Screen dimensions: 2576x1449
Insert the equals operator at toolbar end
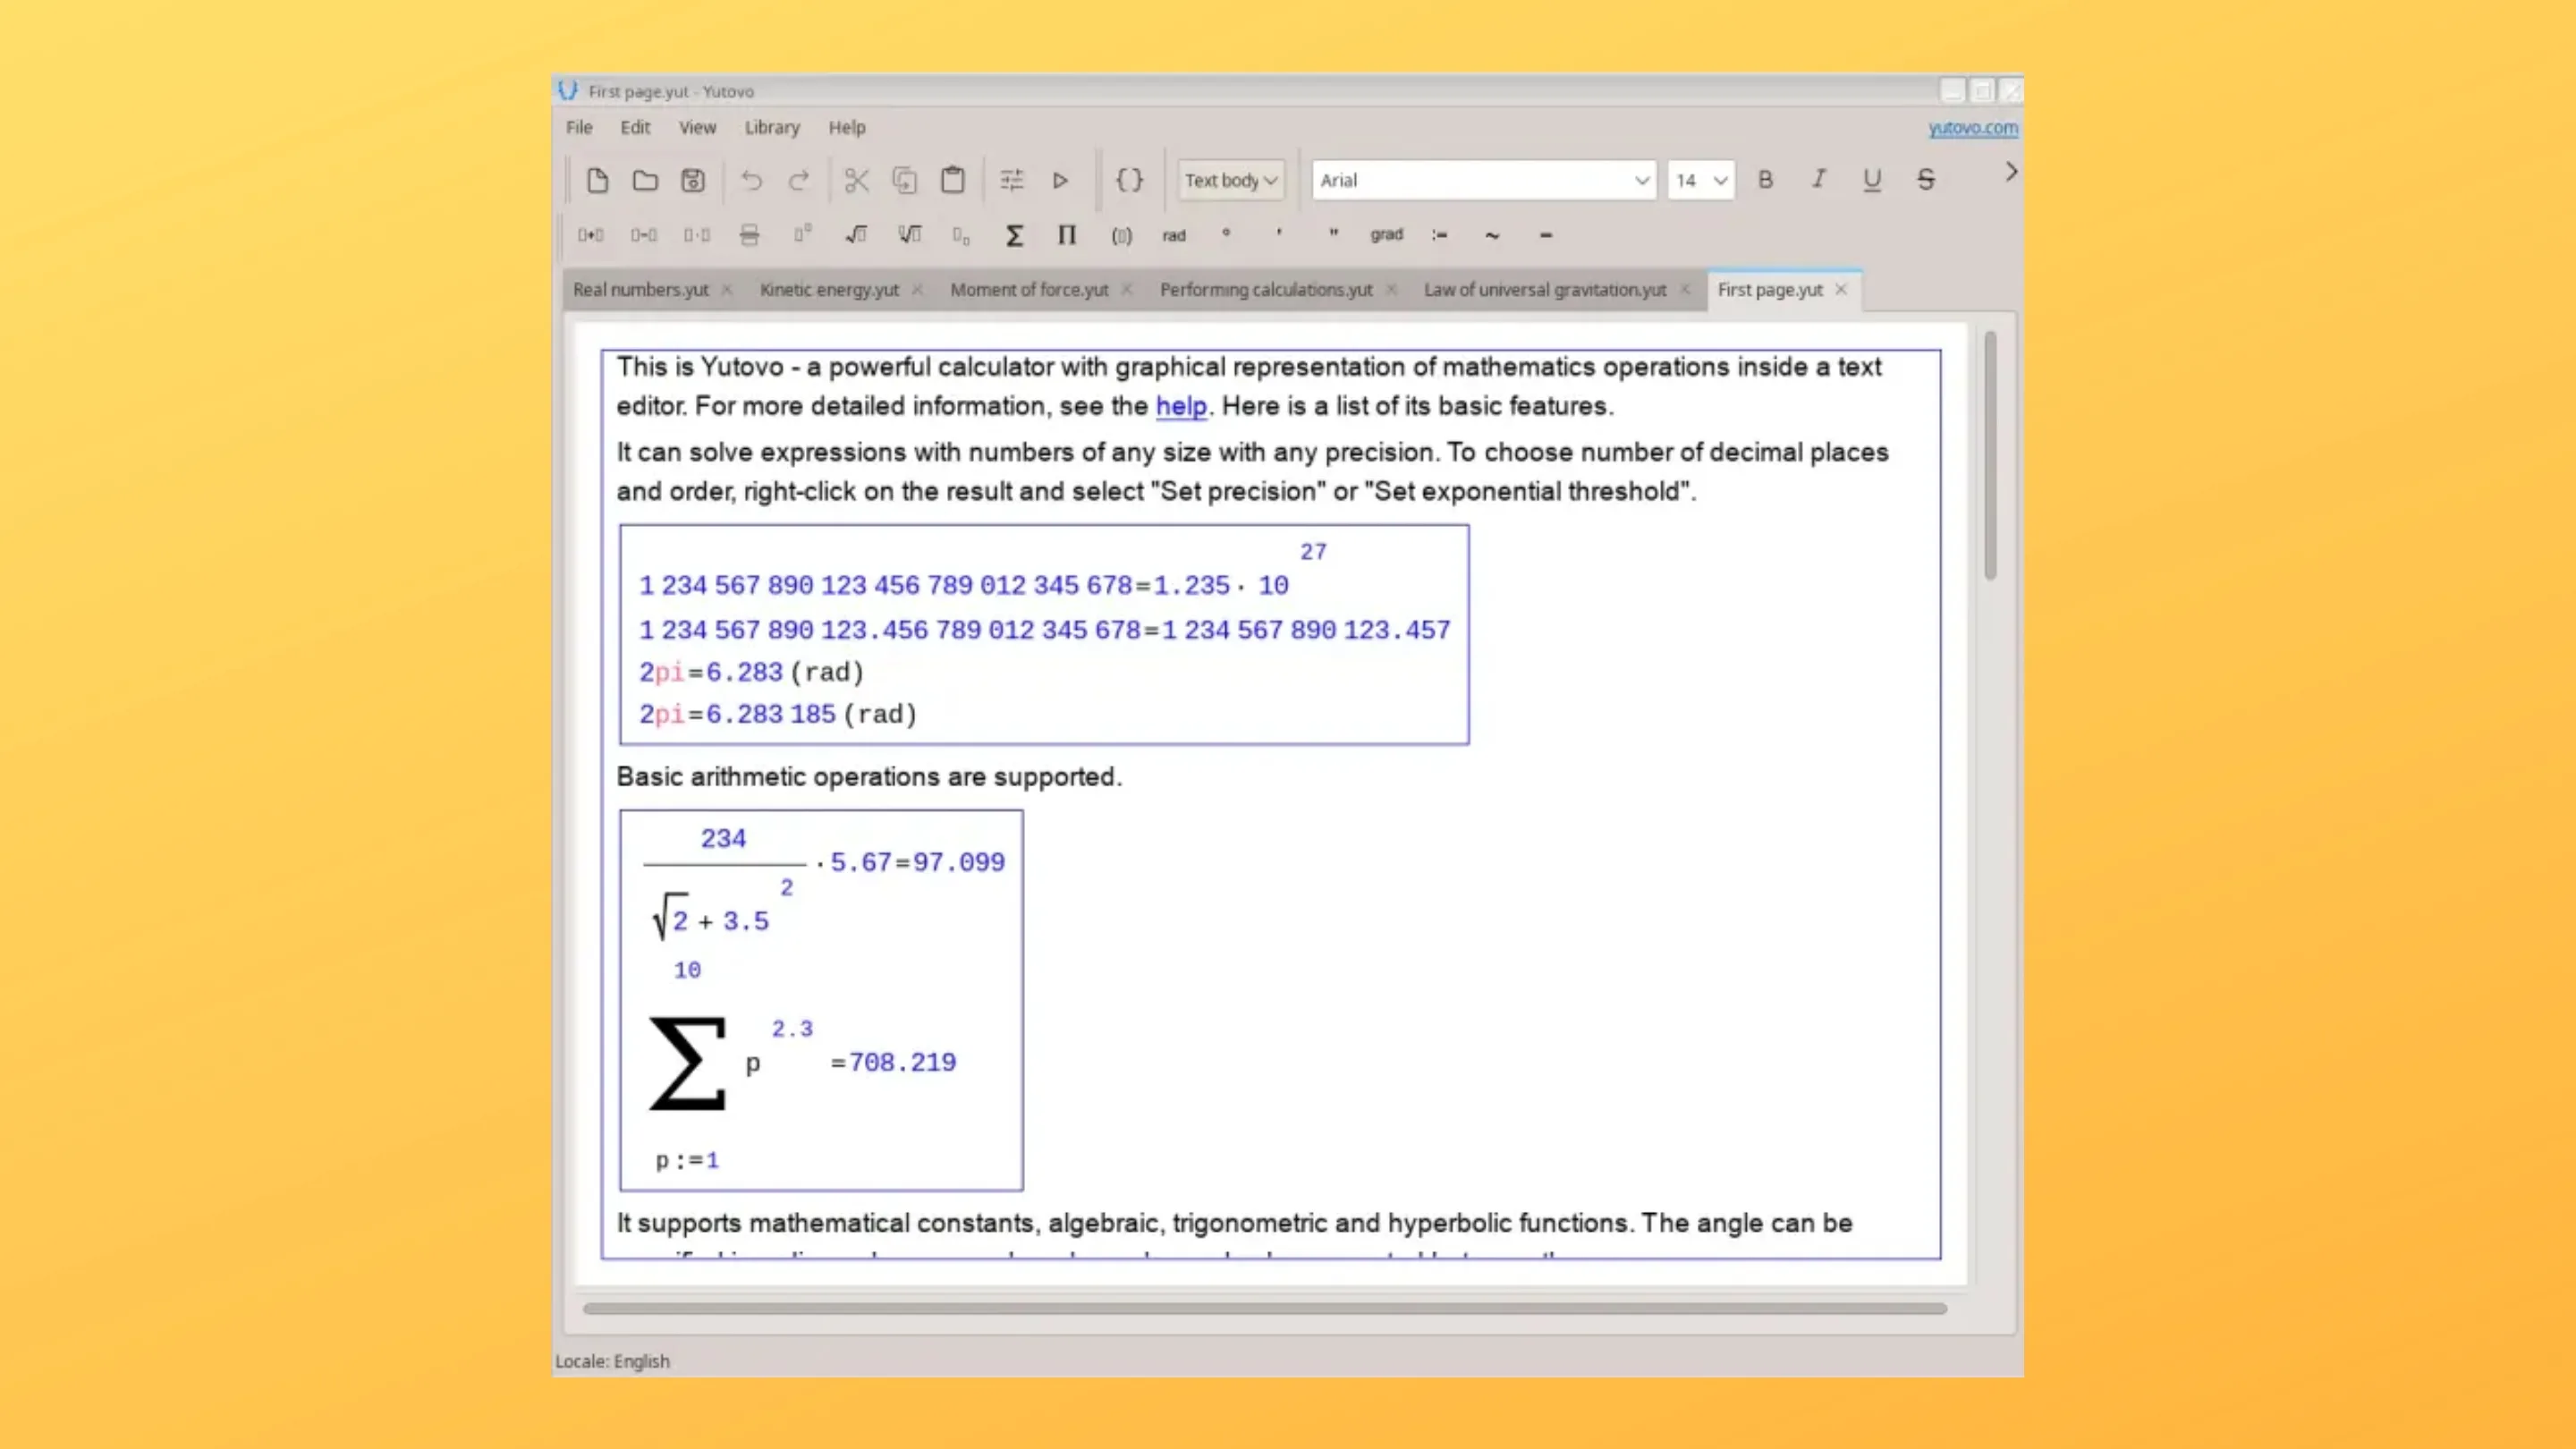1546,235
